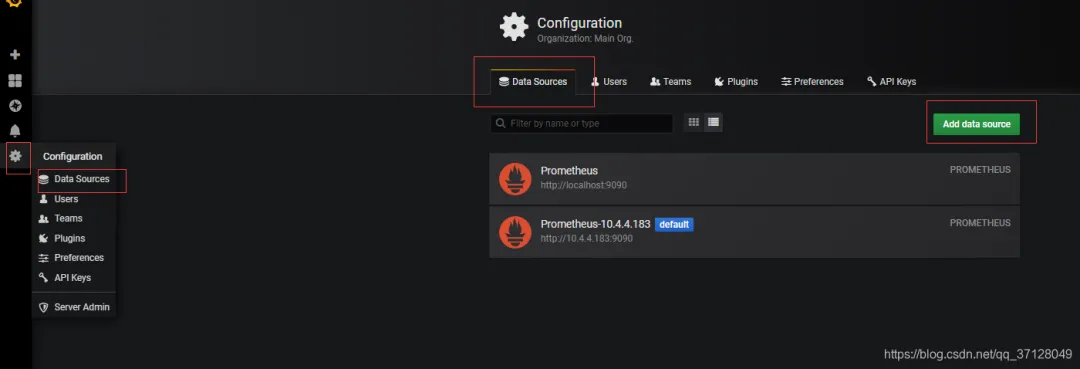Switch to list view layout
The image size is (1080, 369).
[x=713, y=123]
